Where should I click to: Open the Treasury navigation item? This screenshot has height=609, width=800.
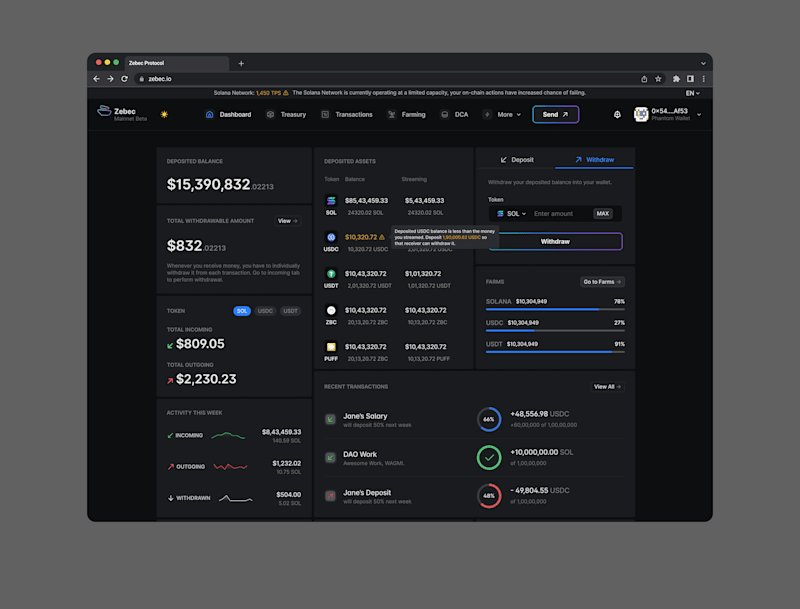pyautogui.click(x=287, y=114)
